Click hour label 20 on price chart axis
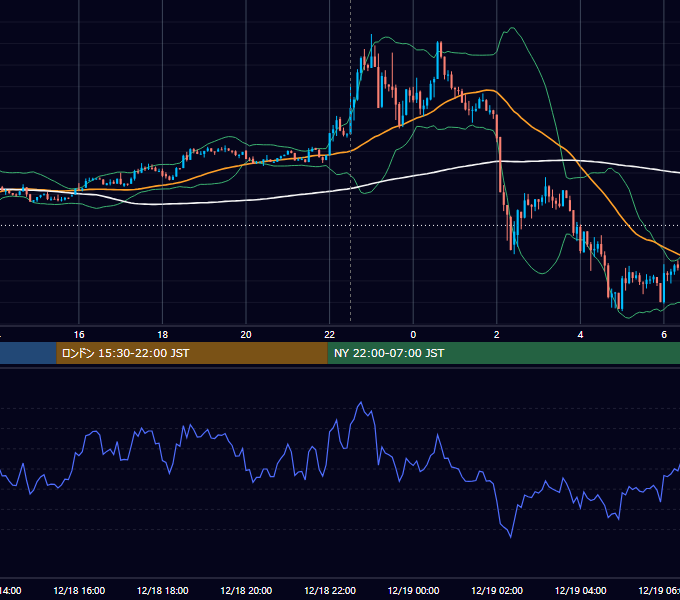Image resolution: width=680 pixels, height=600 pixels. point(246,335)
